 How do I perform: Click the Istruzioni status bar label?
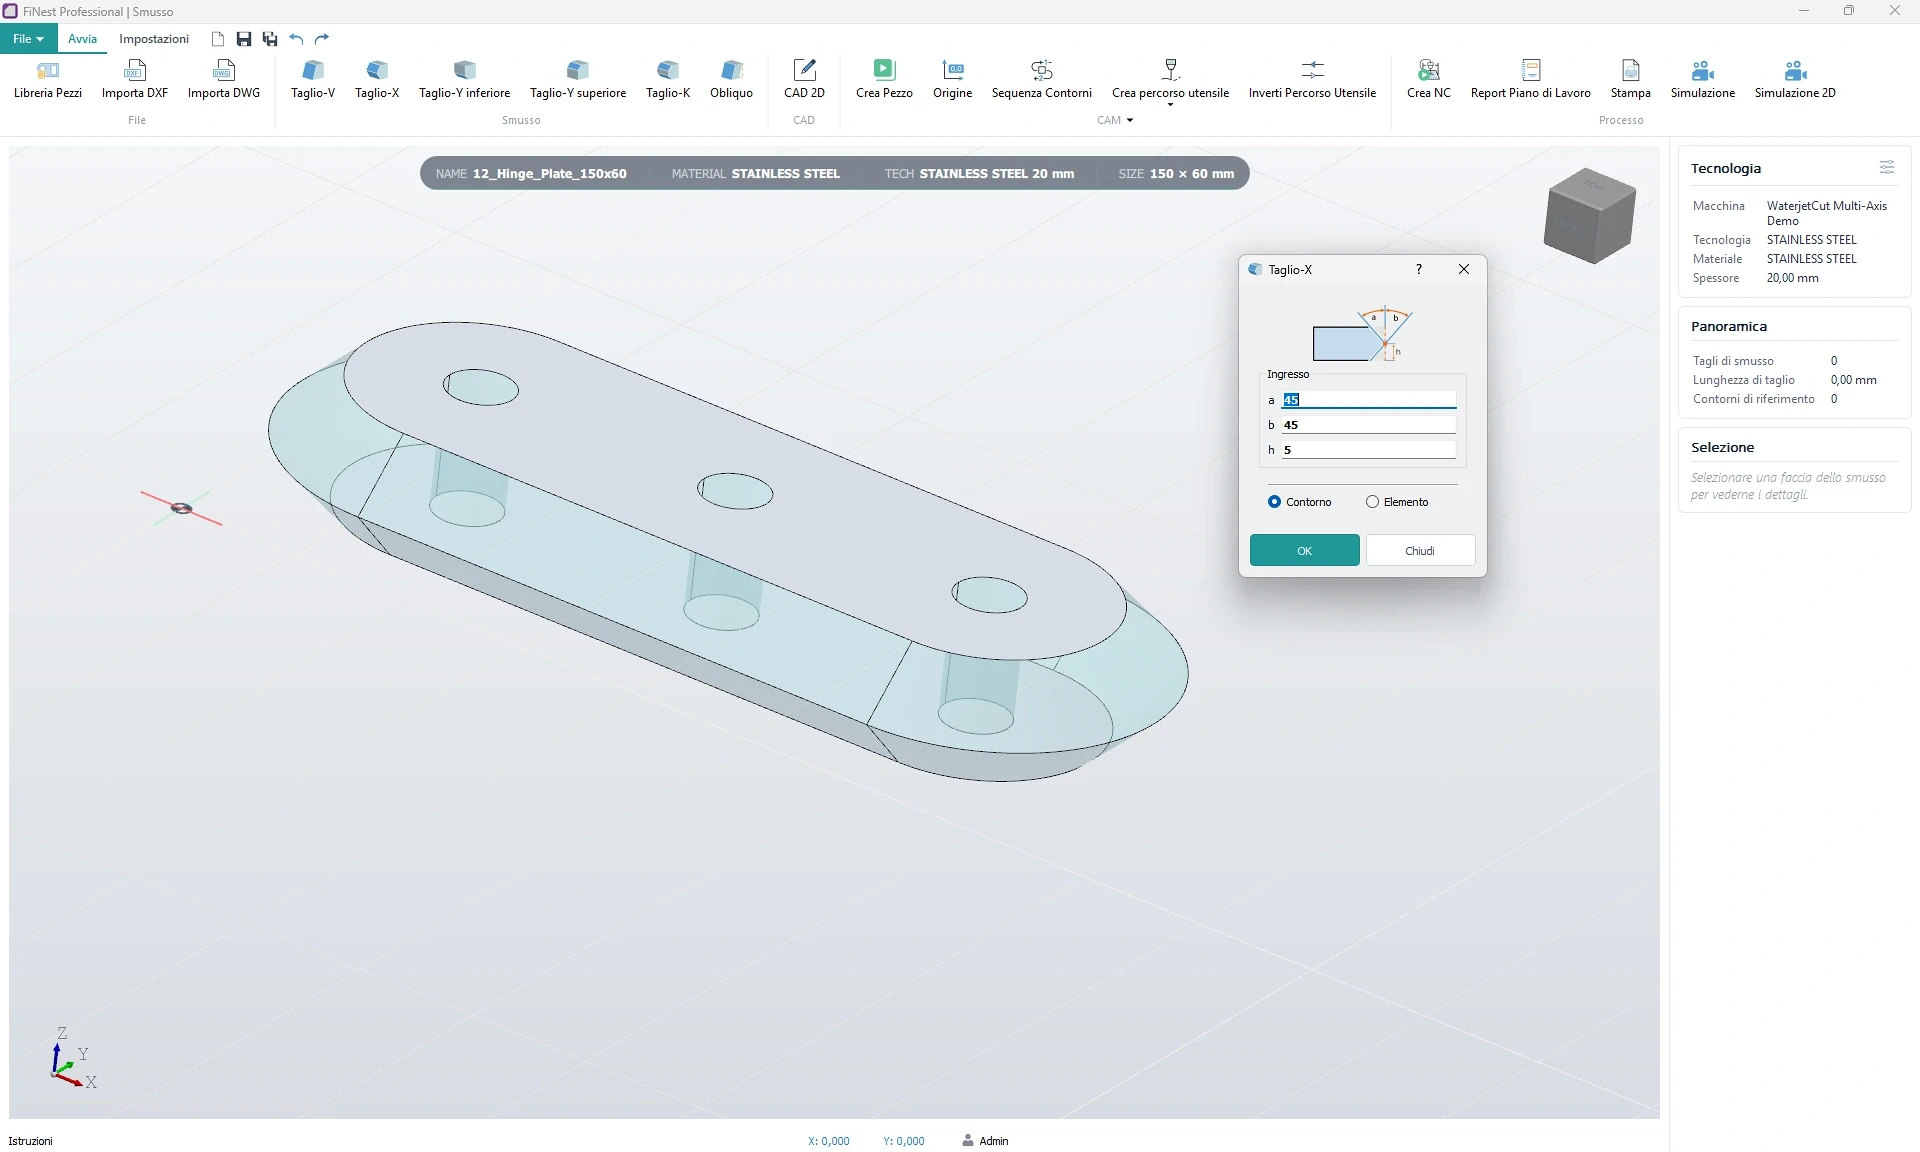(x=31, y=1141)
